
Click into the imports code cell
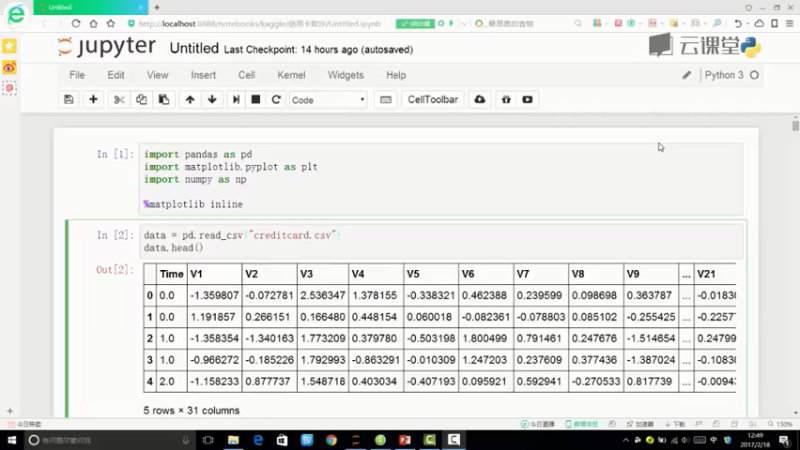(x=441, y=179)
